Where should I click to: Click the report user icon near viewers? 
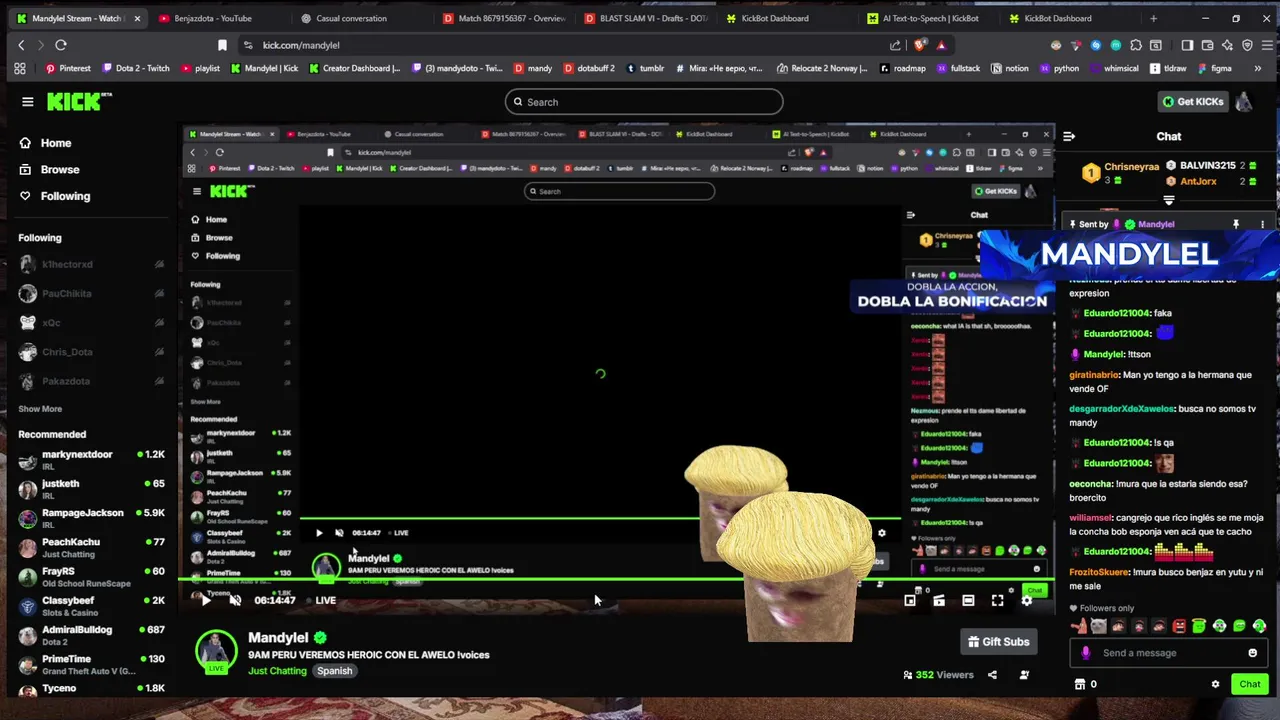[1024, 675]
